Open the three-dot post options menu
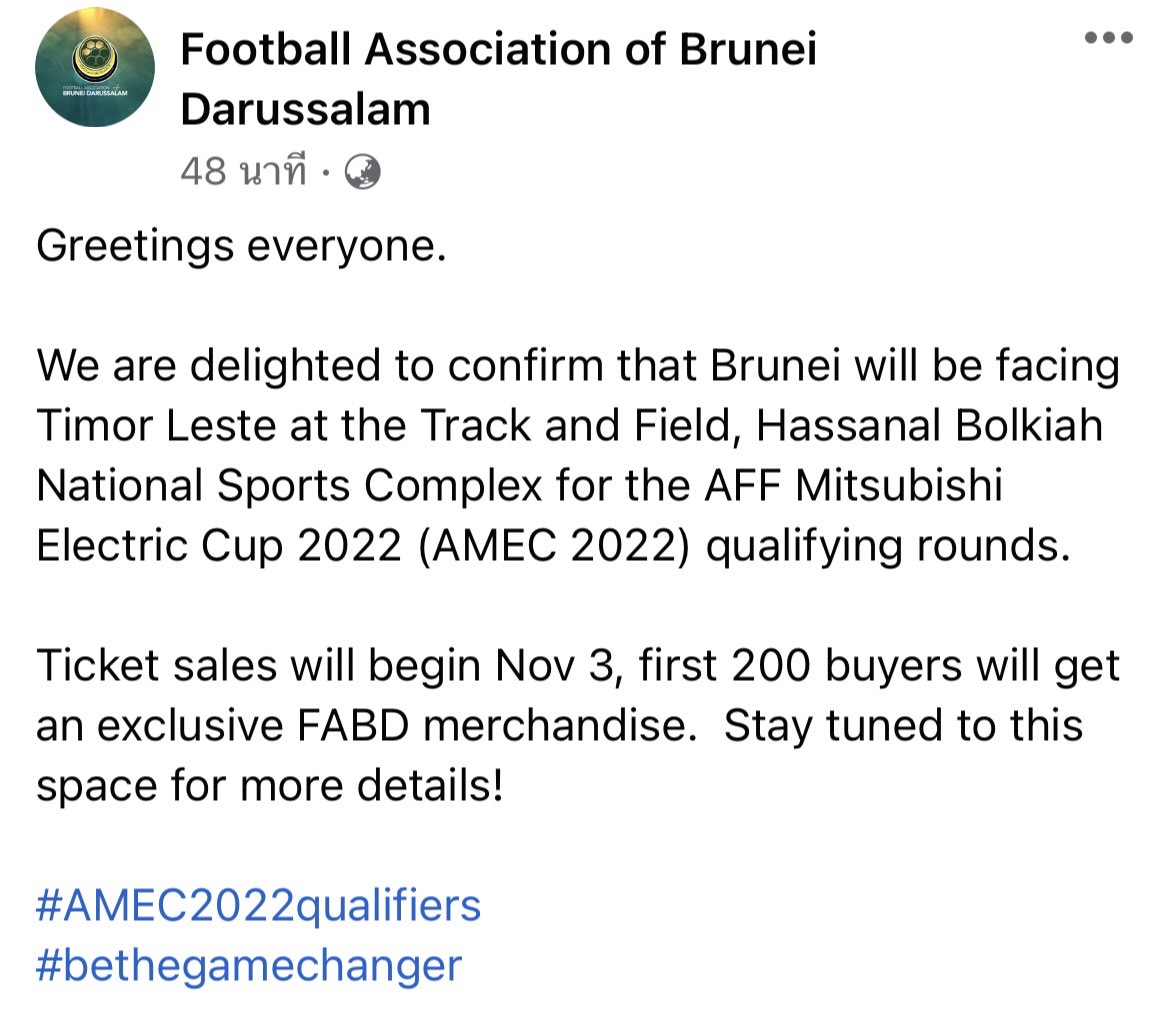 pyautogui.click(x=1108, y=39)
